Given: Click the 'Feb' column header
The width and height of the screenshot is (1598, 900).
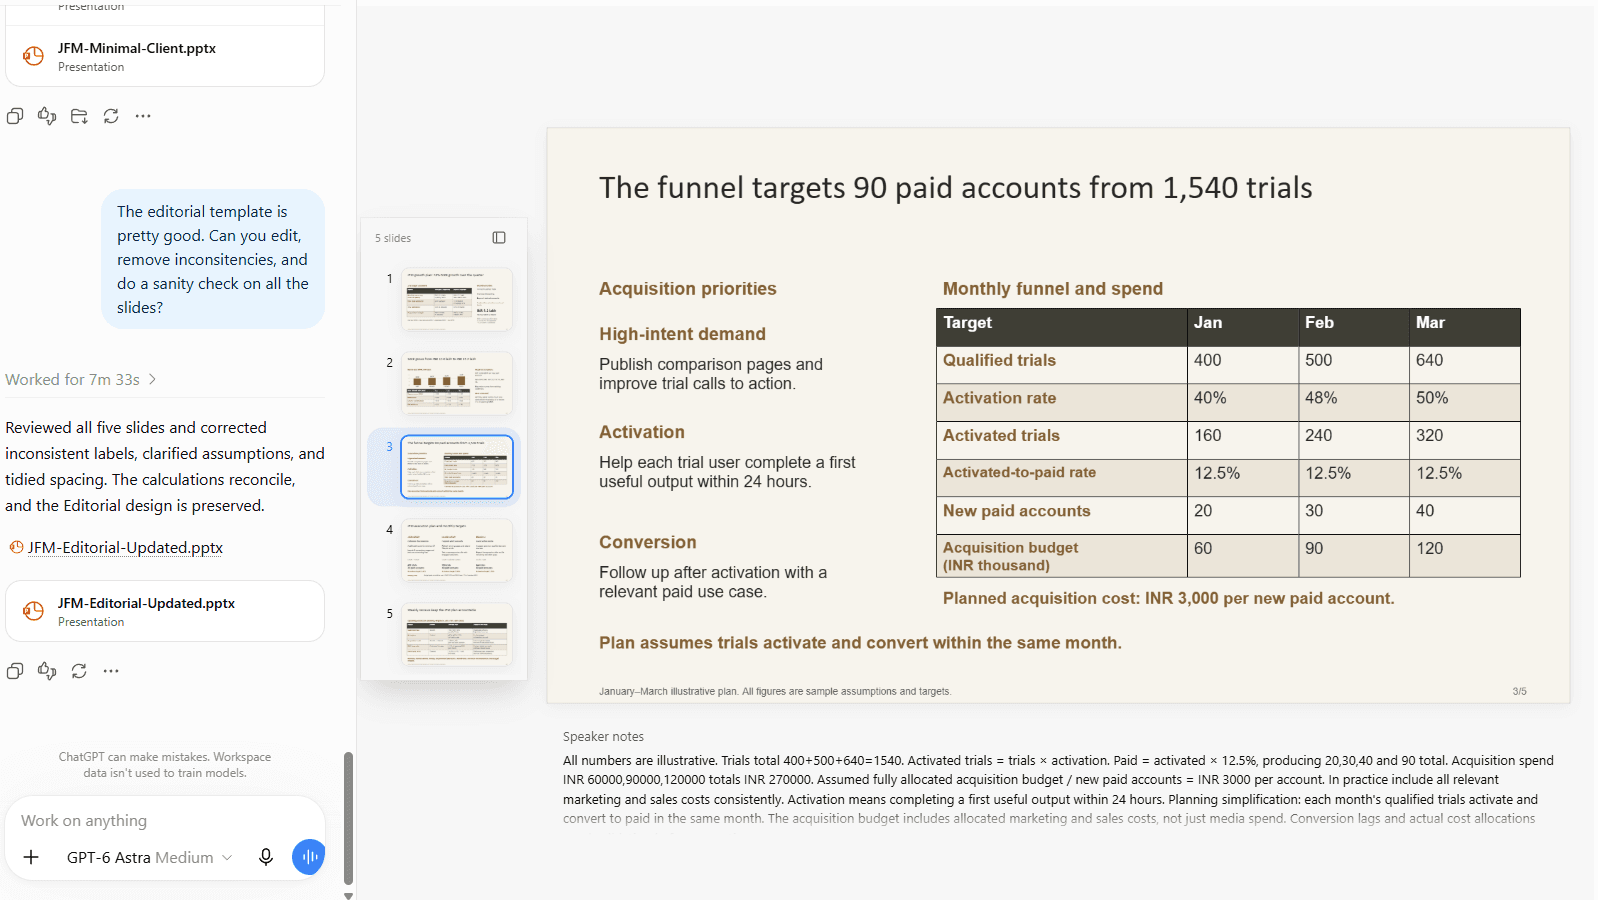Looking at the screenshot, I should click(x=1354, y=327).
